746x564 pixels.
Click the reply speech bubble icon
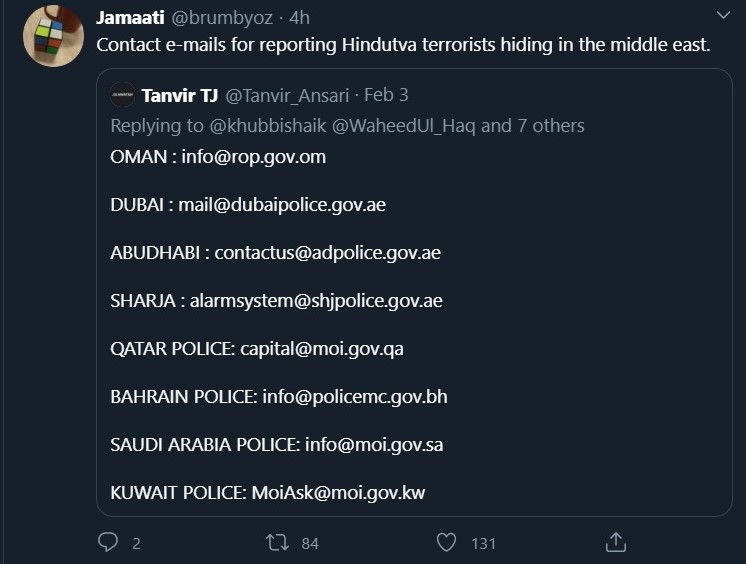(108, 542)
